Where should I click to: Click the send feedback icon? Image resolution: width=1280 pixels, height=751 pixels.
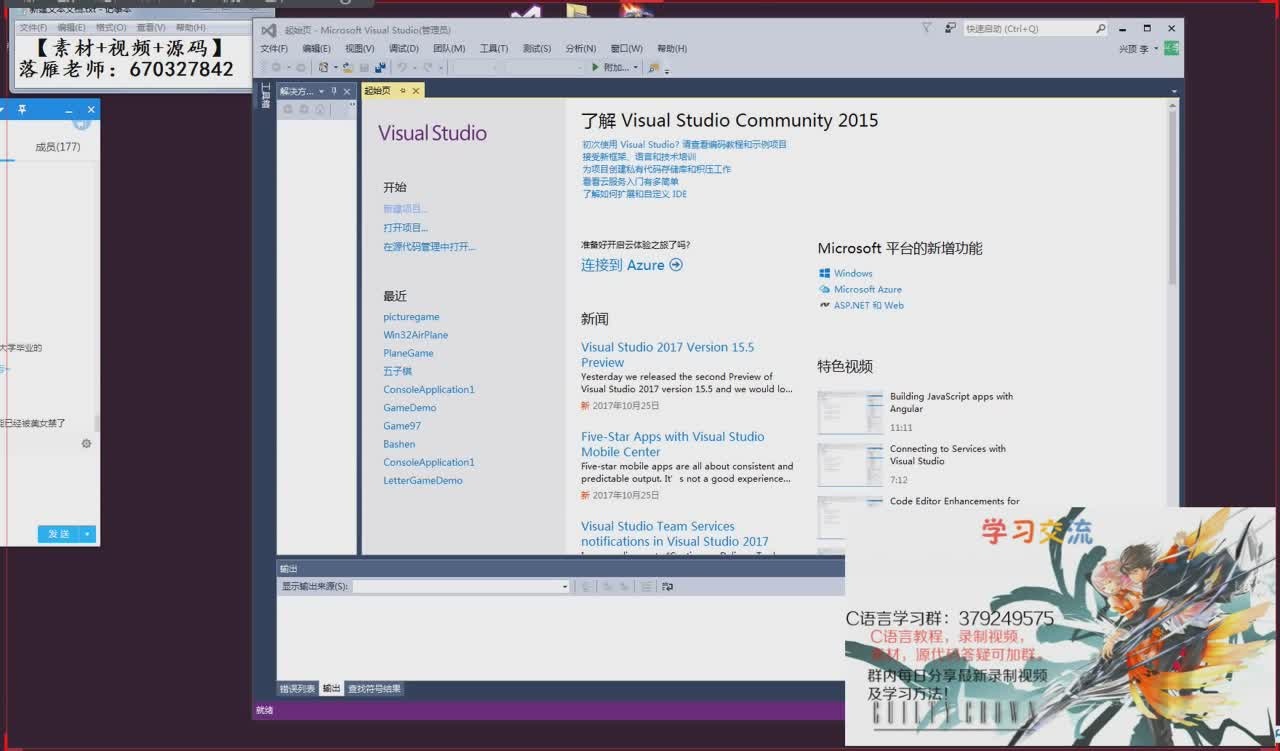click(950, 28)
